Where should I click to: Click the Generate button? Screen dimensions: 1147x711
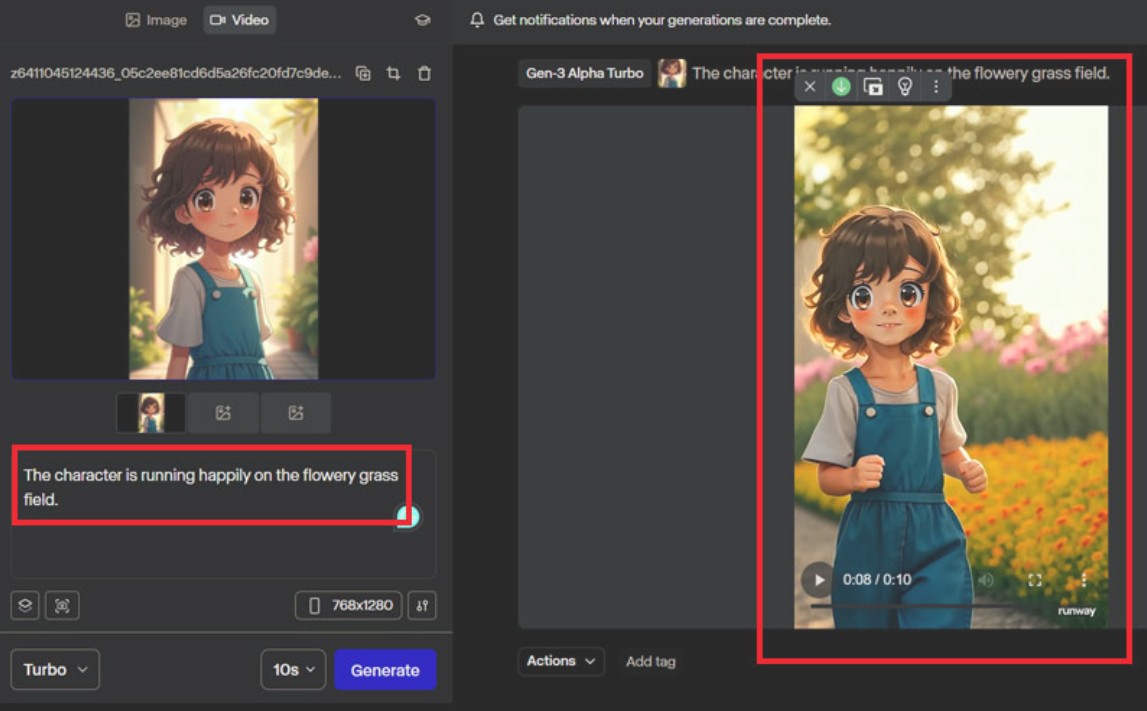[385, 670]
